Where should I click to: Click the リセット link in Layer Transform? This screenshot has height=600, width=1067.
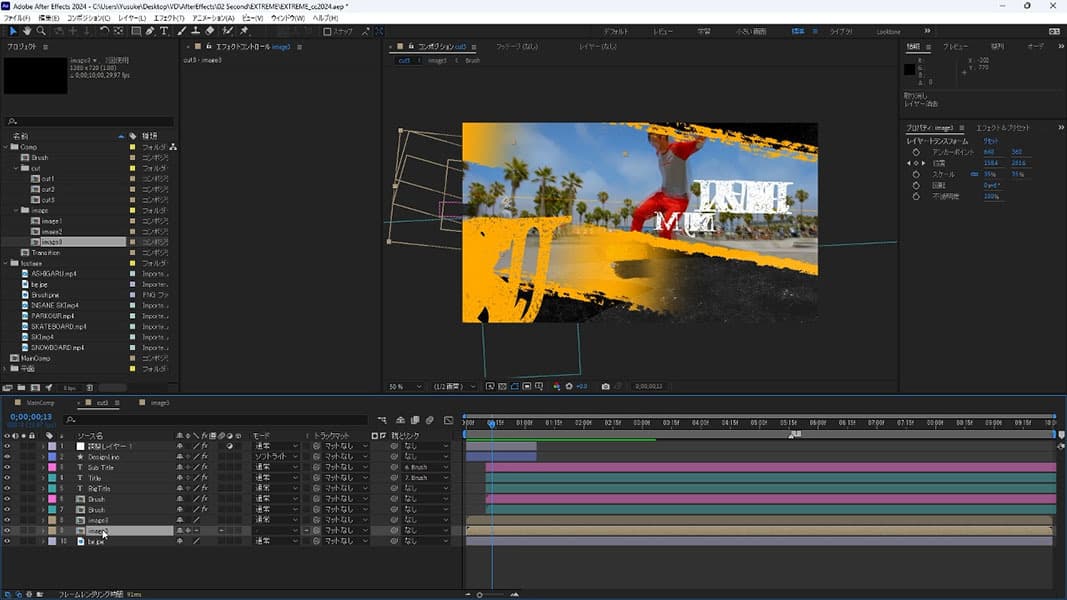point(991,141)
